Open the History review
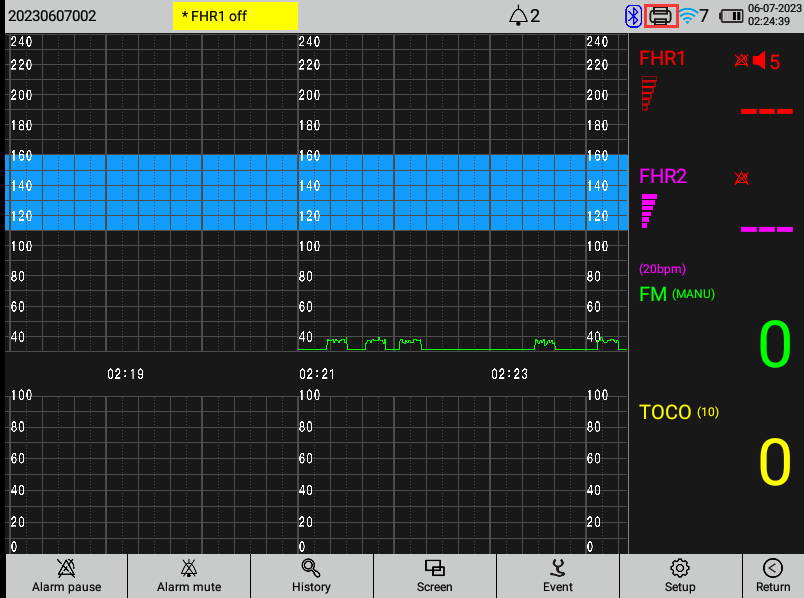 point(312,576)
